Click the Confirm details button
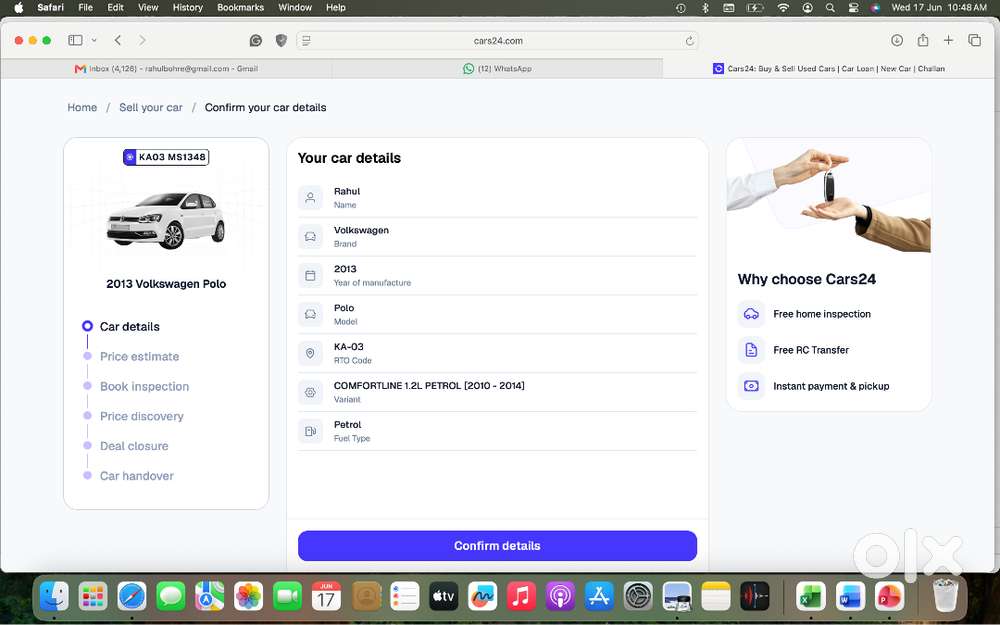 [x=497, y=546]
